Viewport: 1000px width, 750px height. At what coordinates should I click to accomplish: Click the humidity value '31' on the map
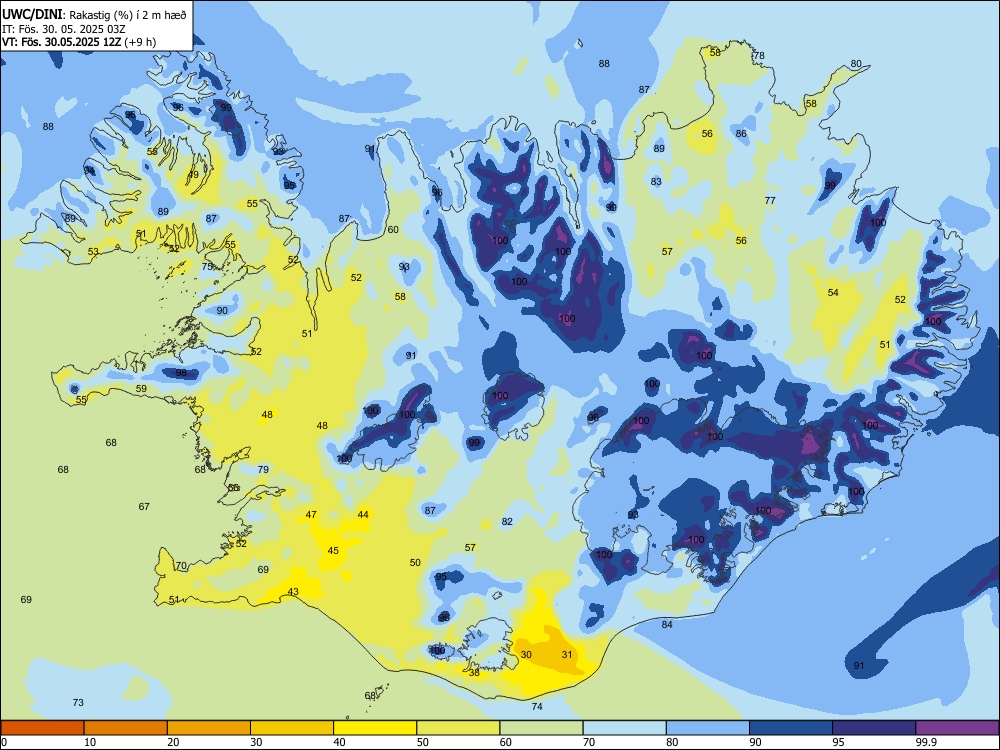click(x=567, y=654)
